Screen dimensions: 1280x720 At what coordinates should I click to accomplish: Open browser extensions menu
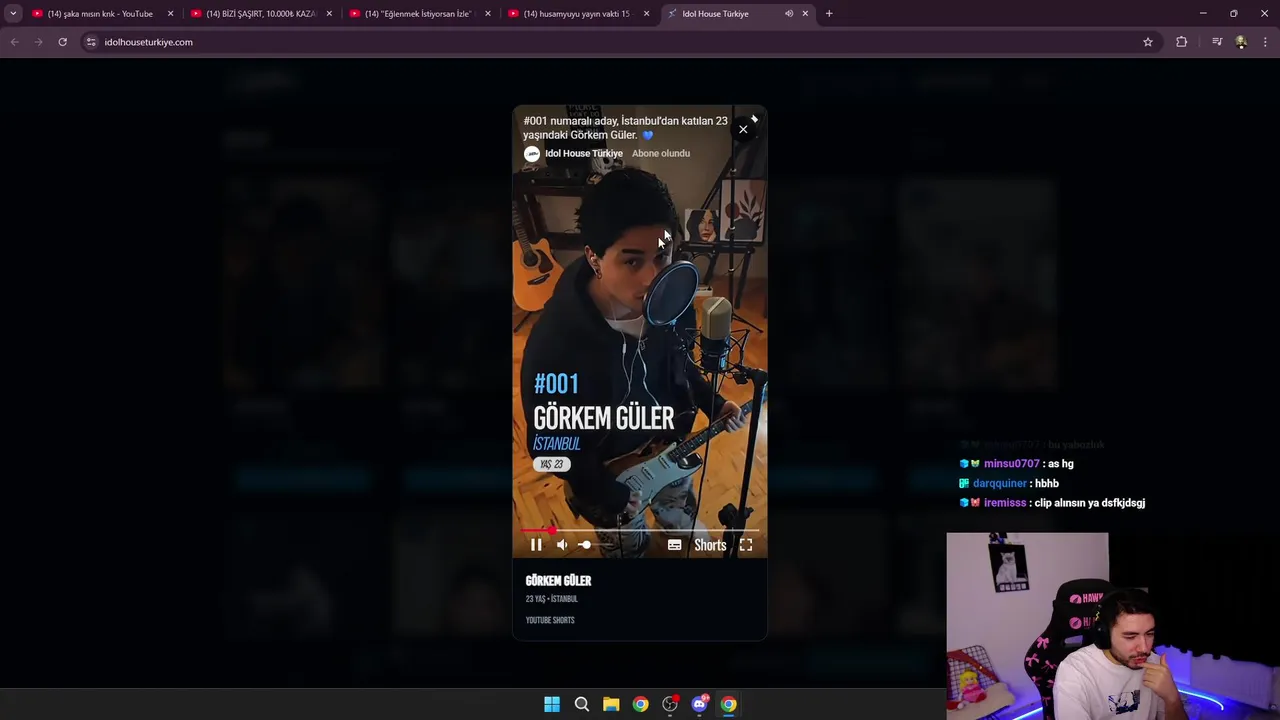(1182, 42)
